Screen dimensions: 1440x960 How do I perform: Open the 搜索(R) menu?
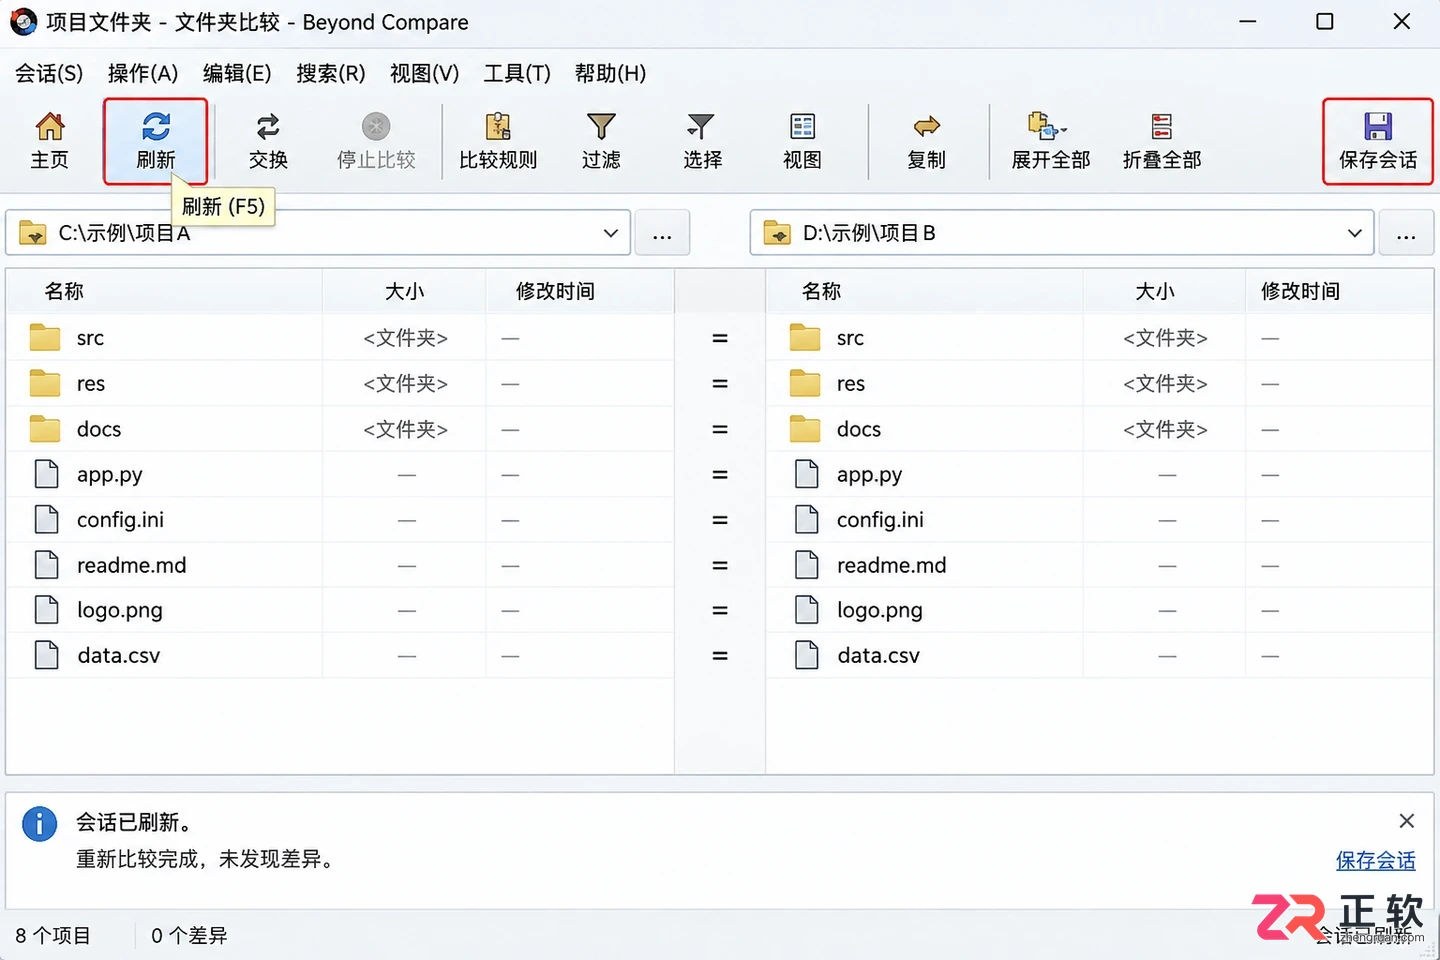pos(331,73)
